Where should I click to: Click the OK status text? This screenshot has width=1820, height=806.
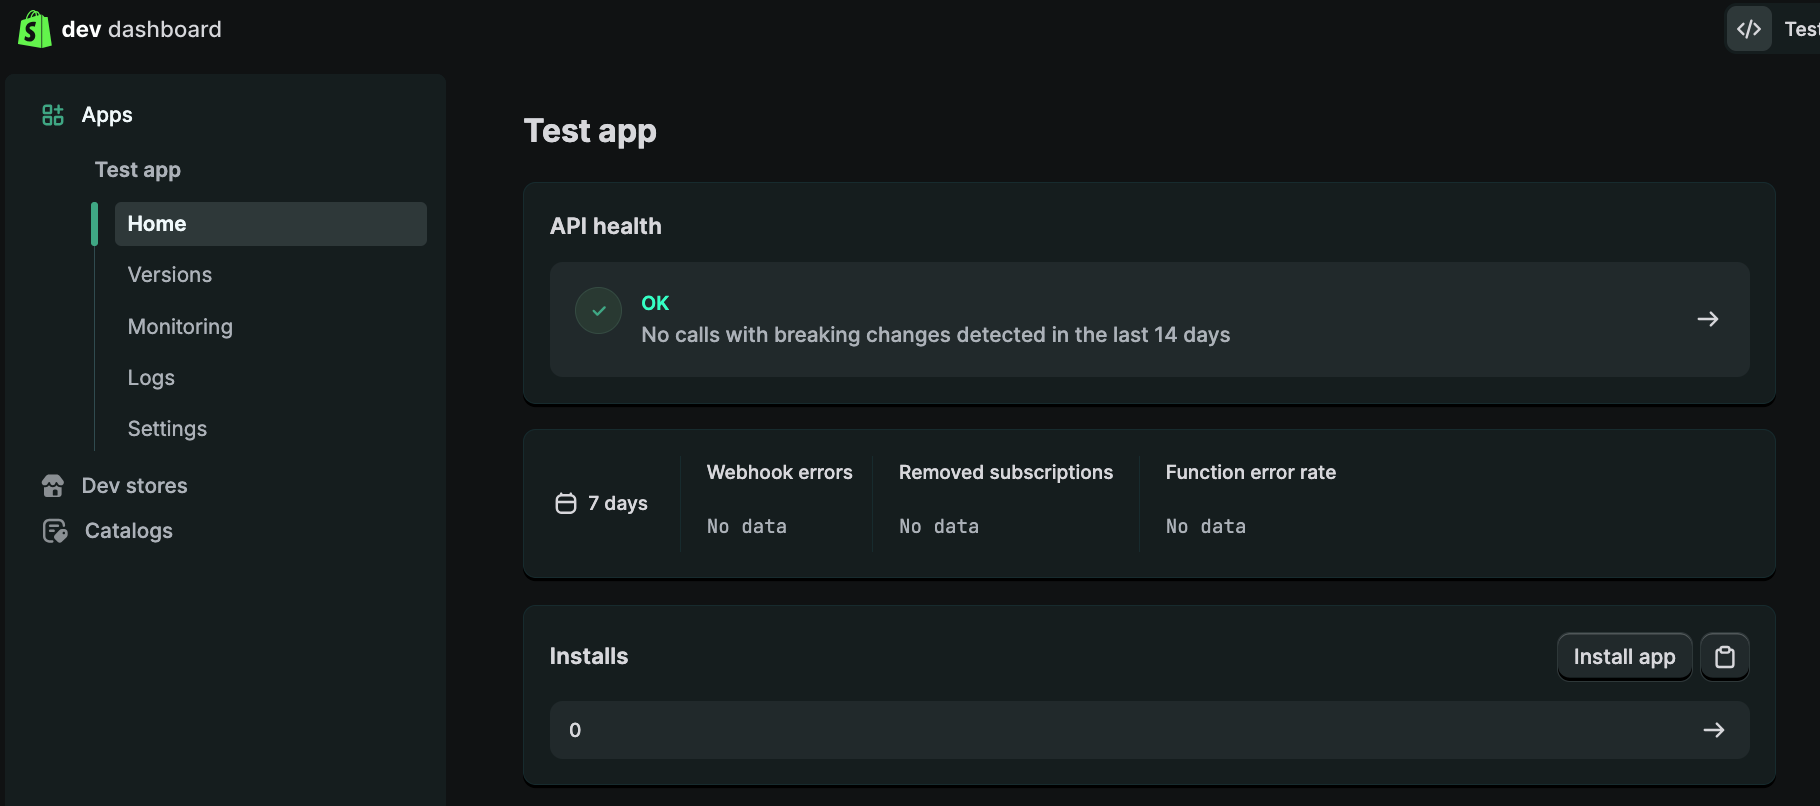(655, 303)
